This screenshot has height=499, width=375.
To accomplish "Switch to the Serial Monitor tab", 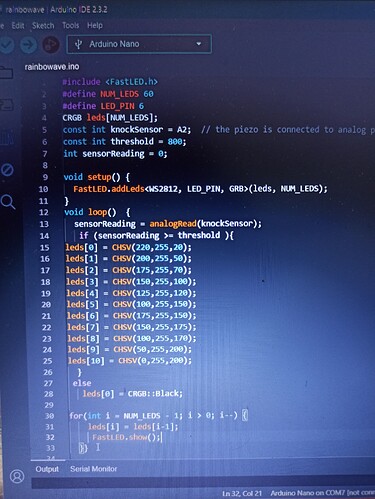I will click(94, 469).
